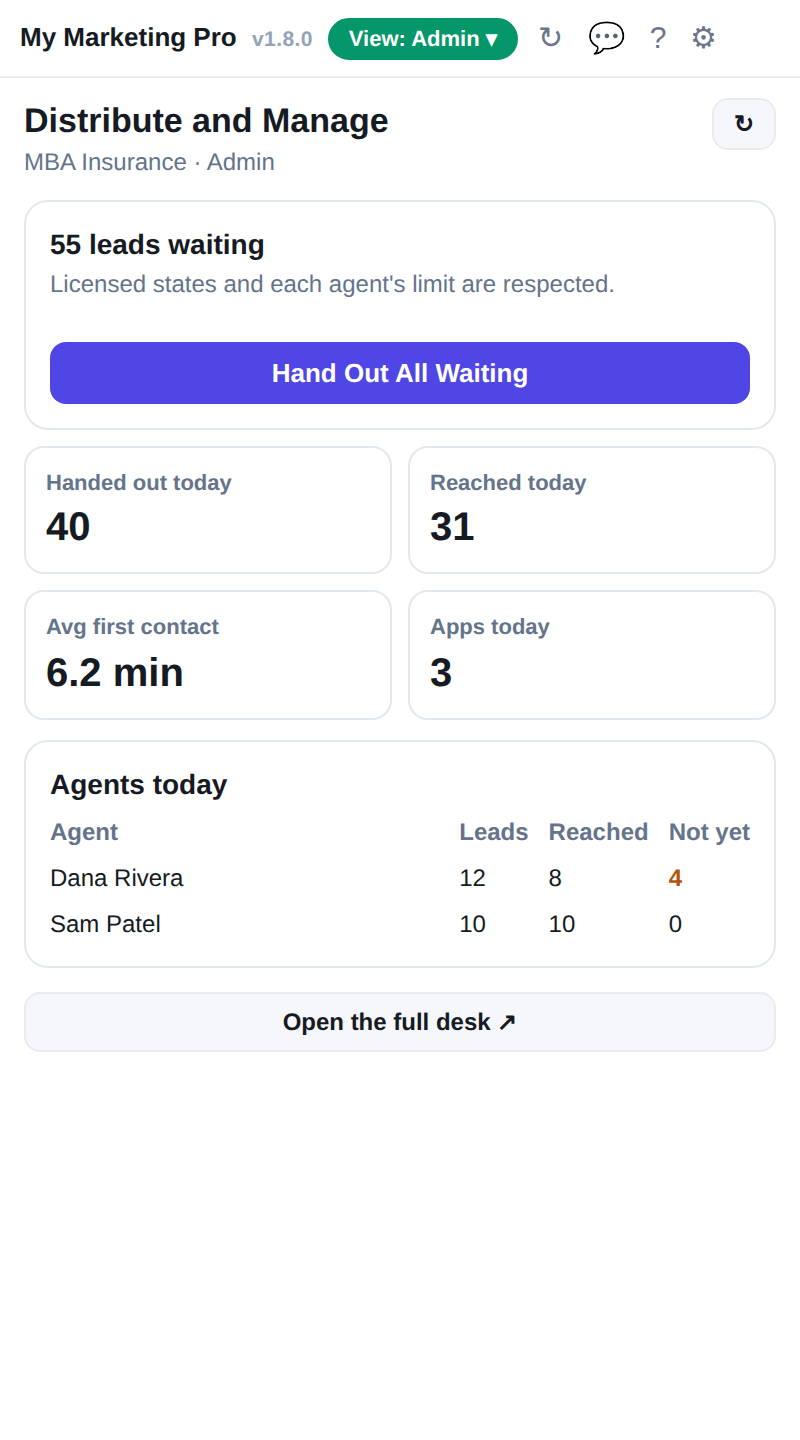The width and height of the screenshot is (800, 1440).
Task: Open settings with the gear icon
Action: pos(703,38)
